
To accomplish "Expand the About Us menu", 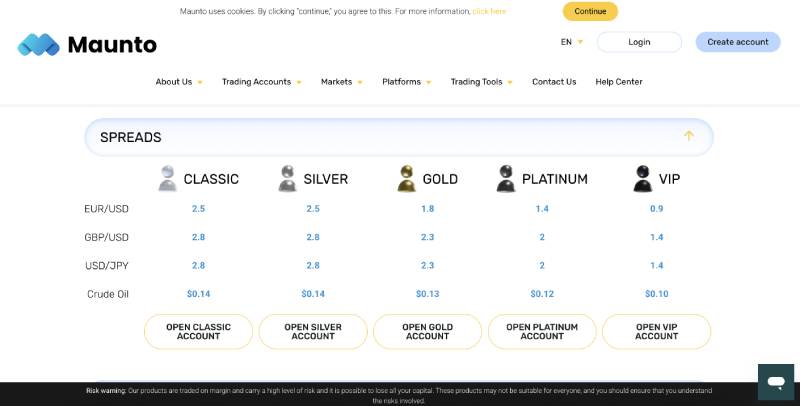I will click(179, 82).
